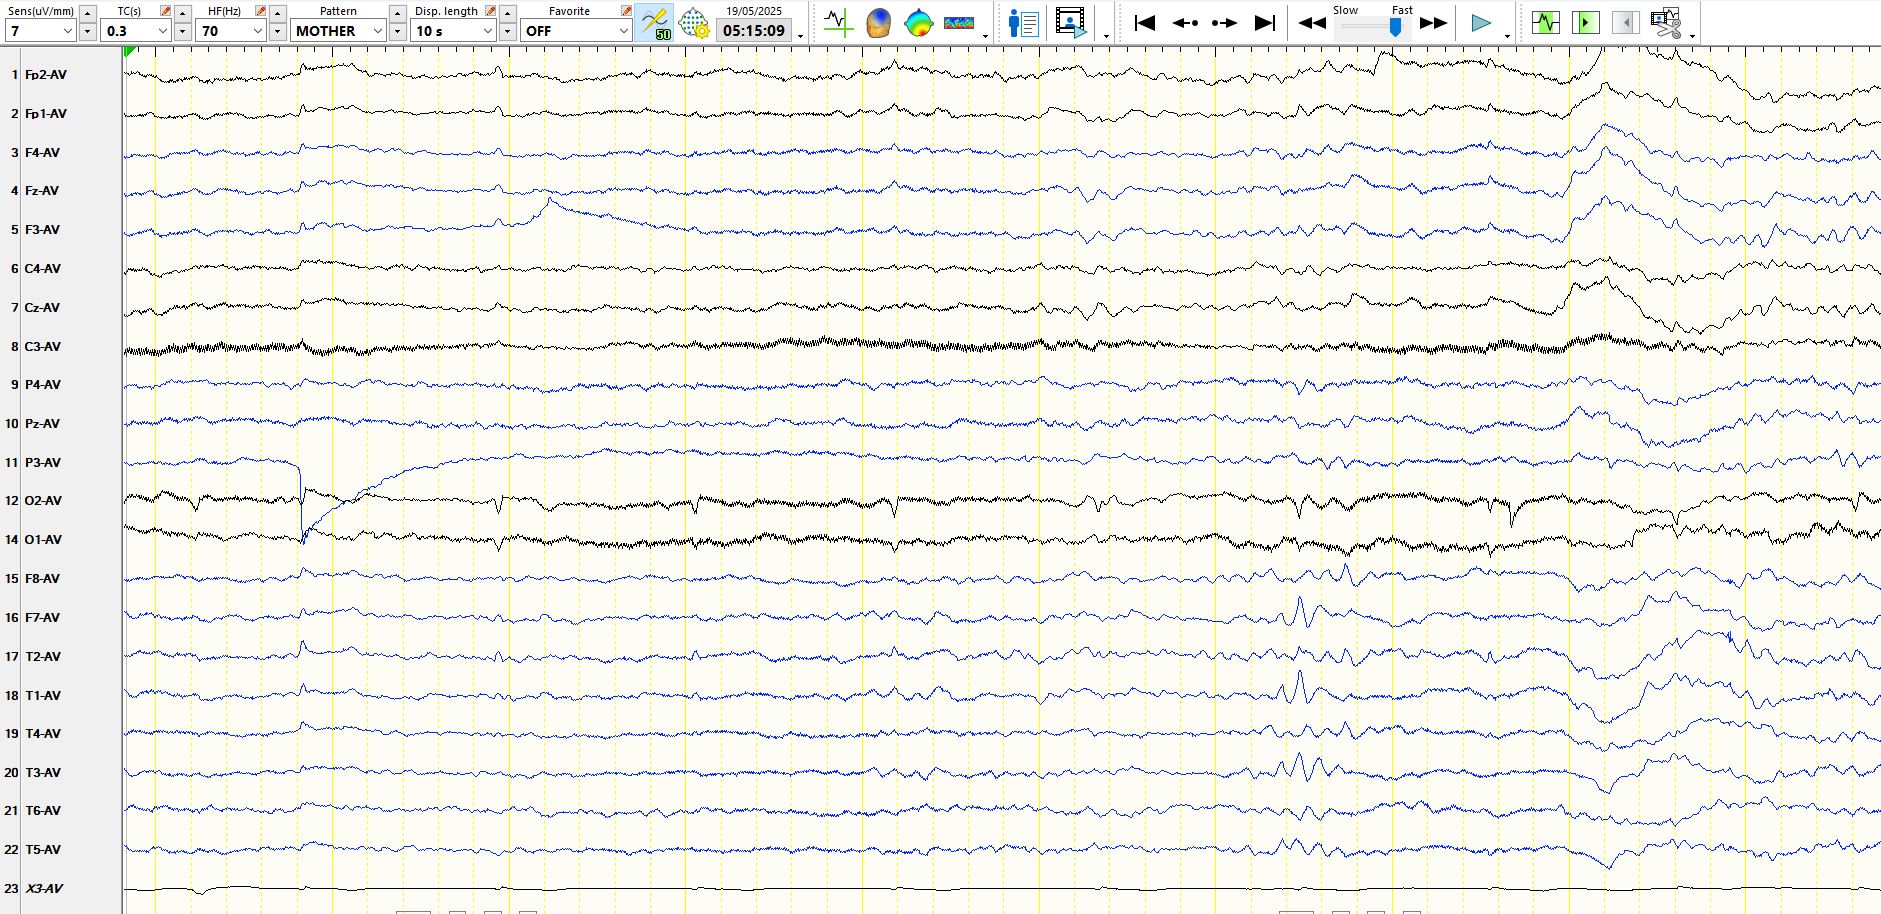
Task: Select the F4-AV channel label
Action: [42, 153]
